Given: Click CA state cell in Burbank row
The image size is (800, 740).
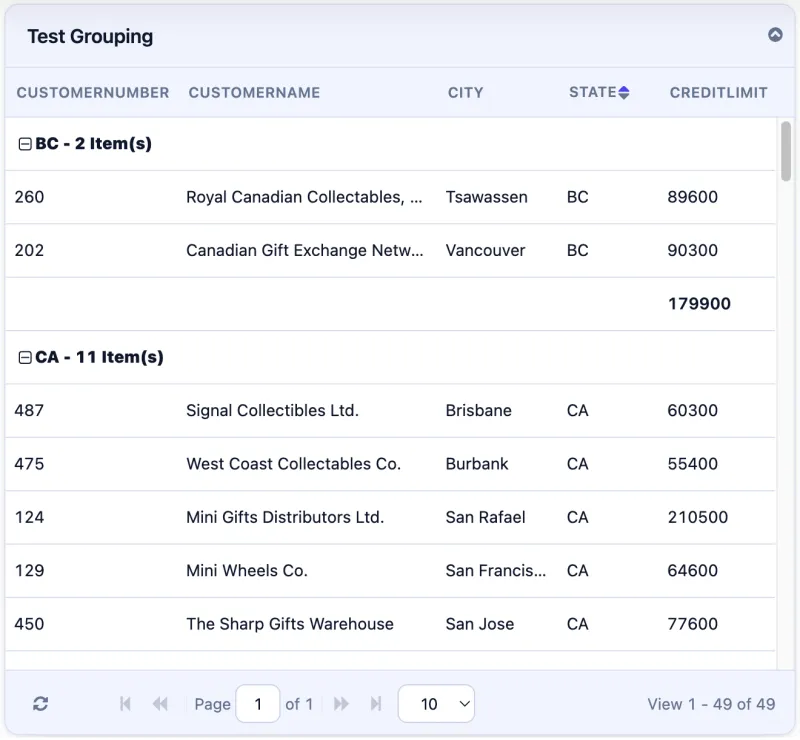Looking at the screenshot, I should click(x=578, y=464).
